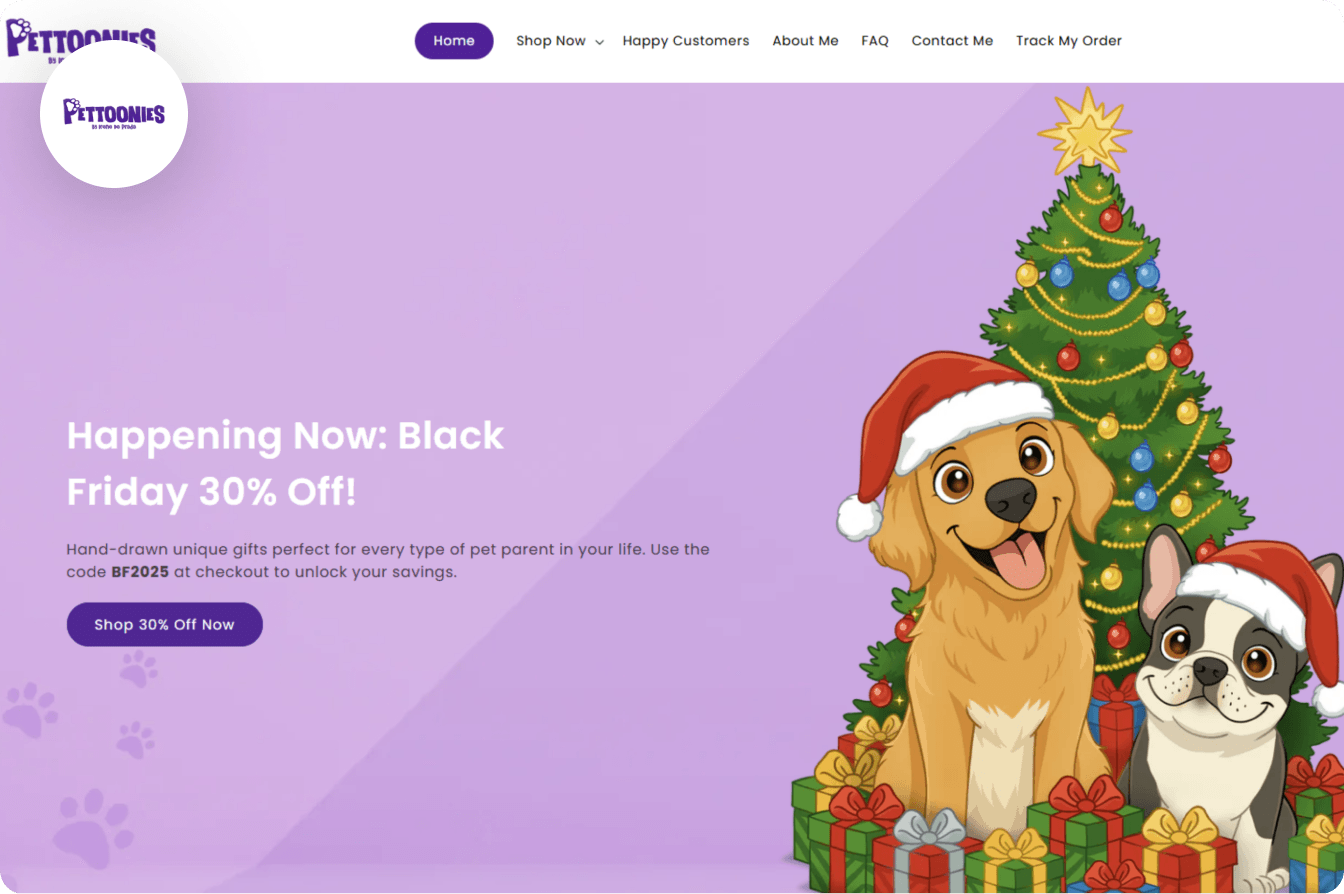Click the gold star atop the tree
The width and height of the screenshot is (1344, 894).
pos(1085,130)
